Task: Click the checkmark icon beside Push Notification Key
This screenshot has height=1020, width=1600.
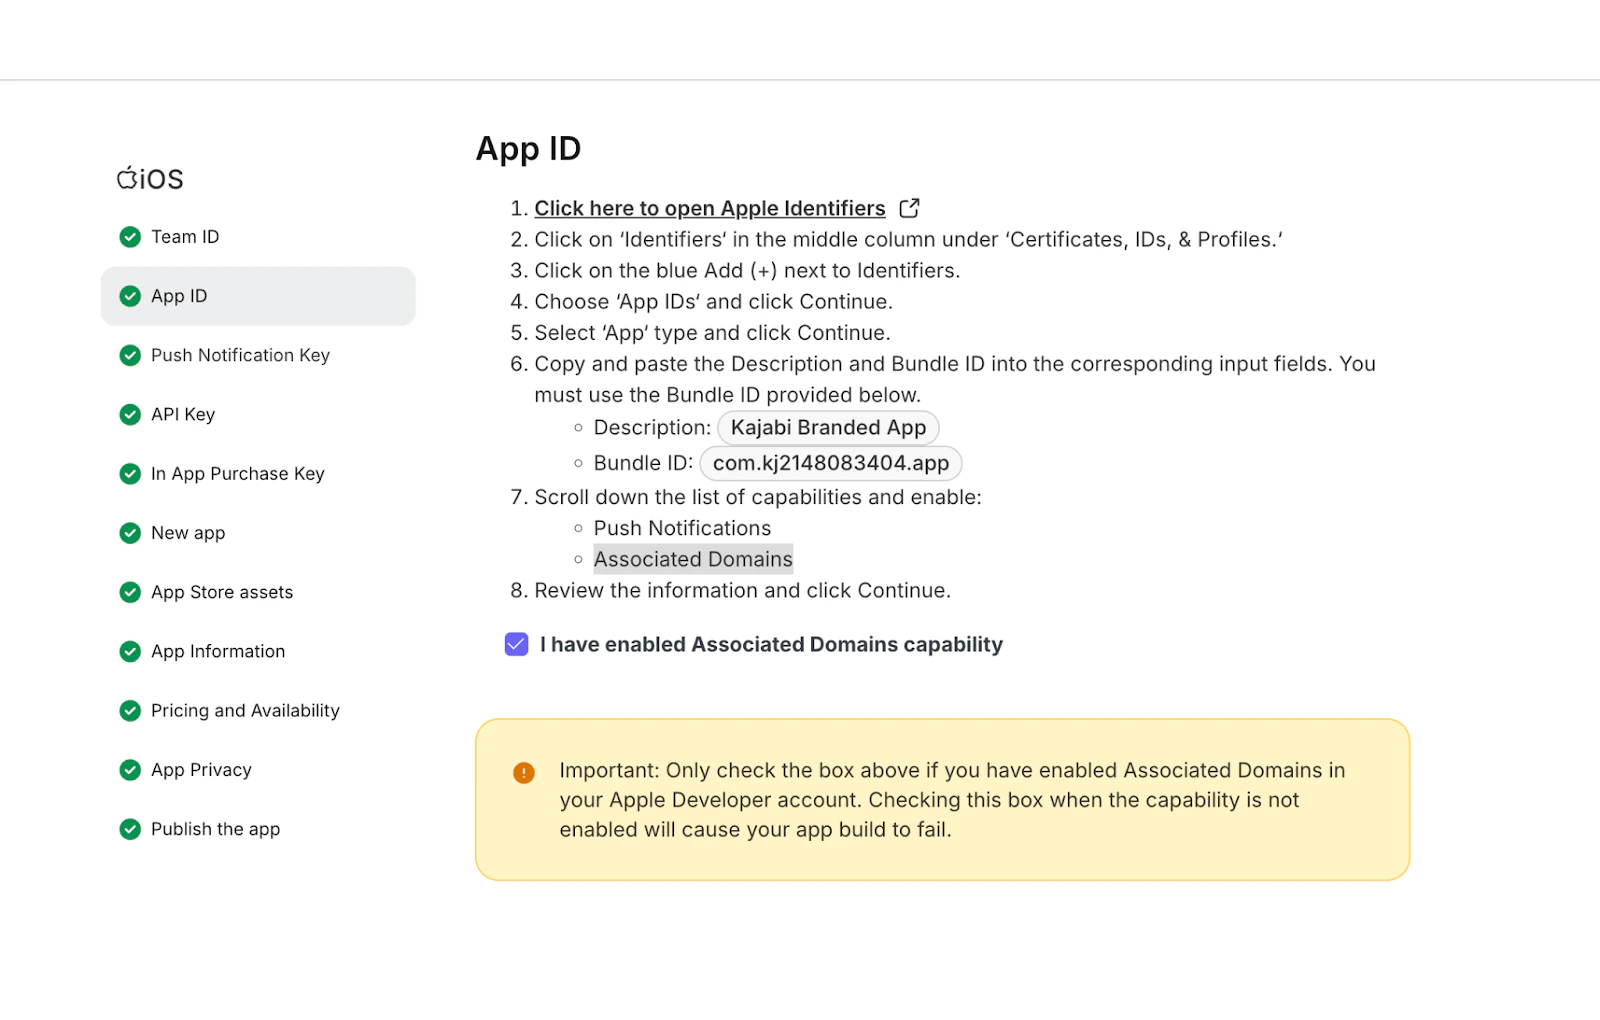Action: coord(130,355)
